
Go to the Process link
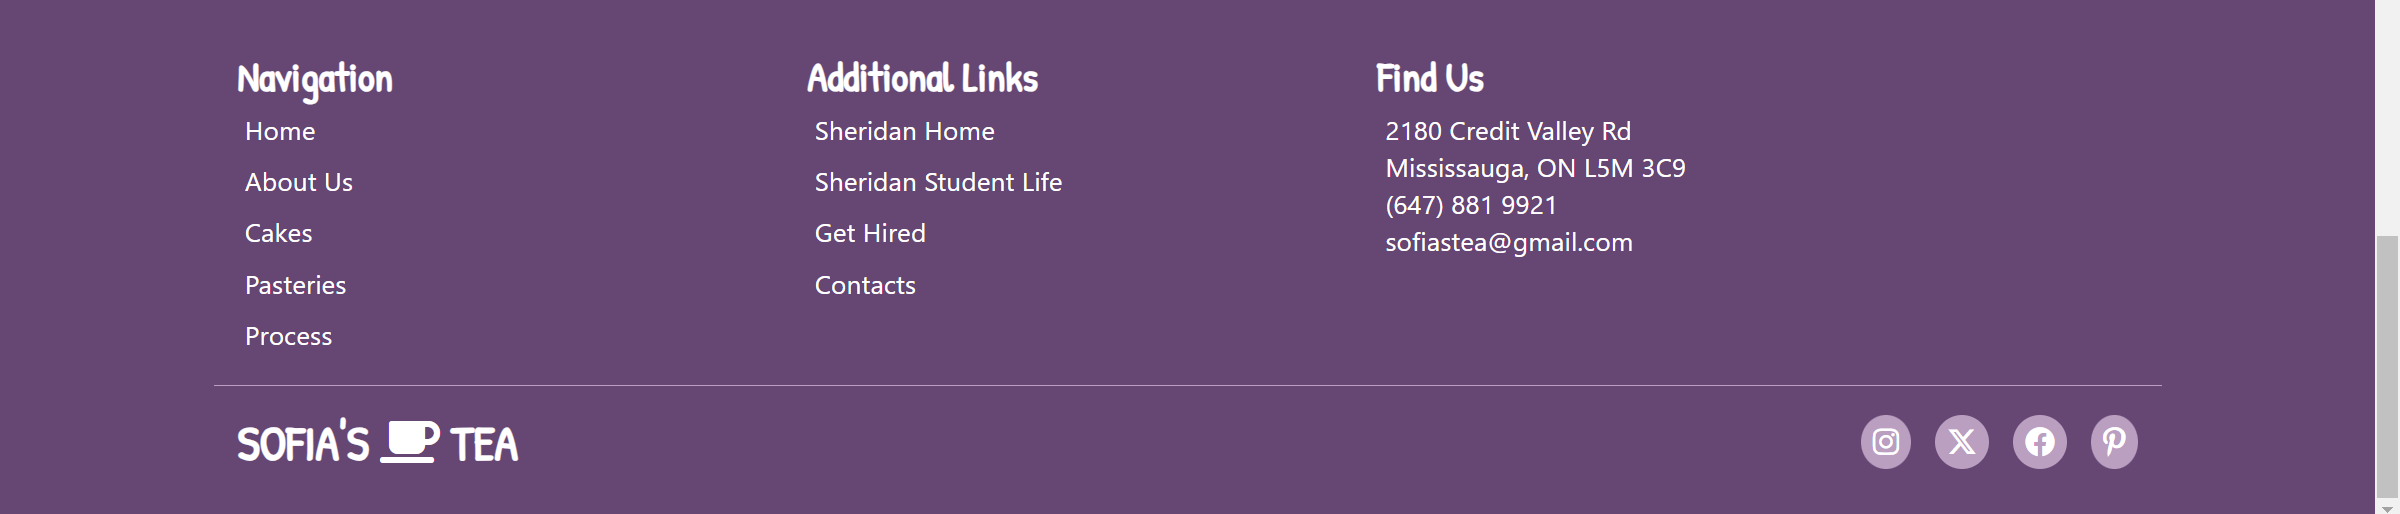coord(288,336)
